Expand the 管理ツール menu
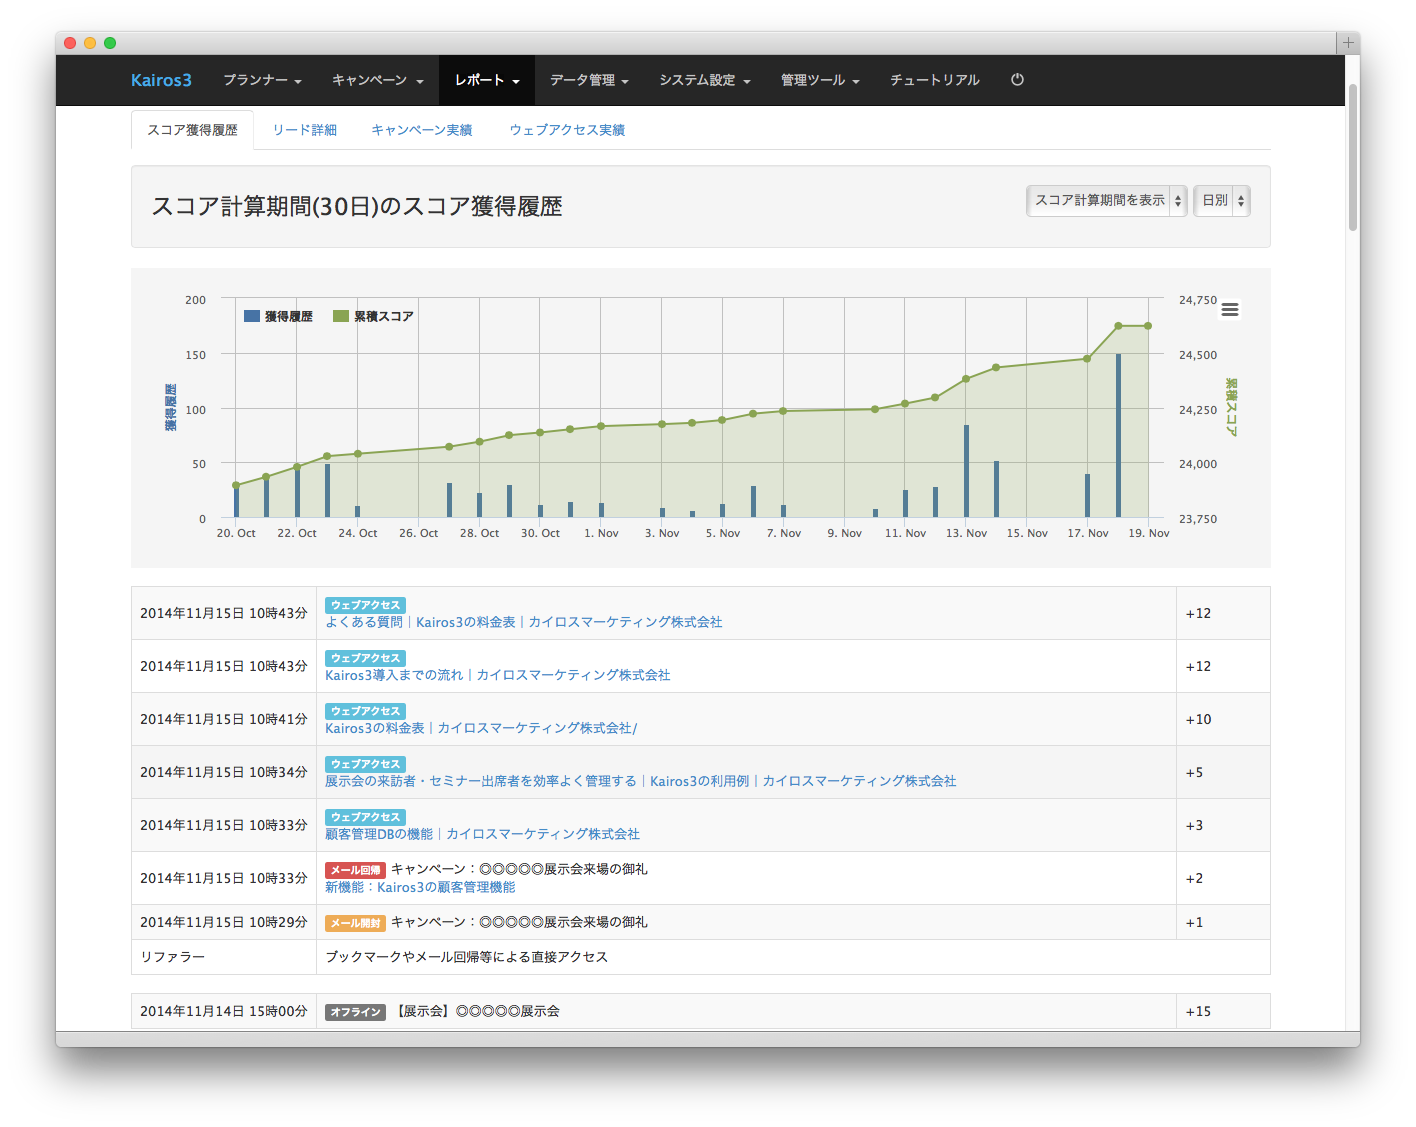Screen dimensions: 1416x1127 pos(820,80)
